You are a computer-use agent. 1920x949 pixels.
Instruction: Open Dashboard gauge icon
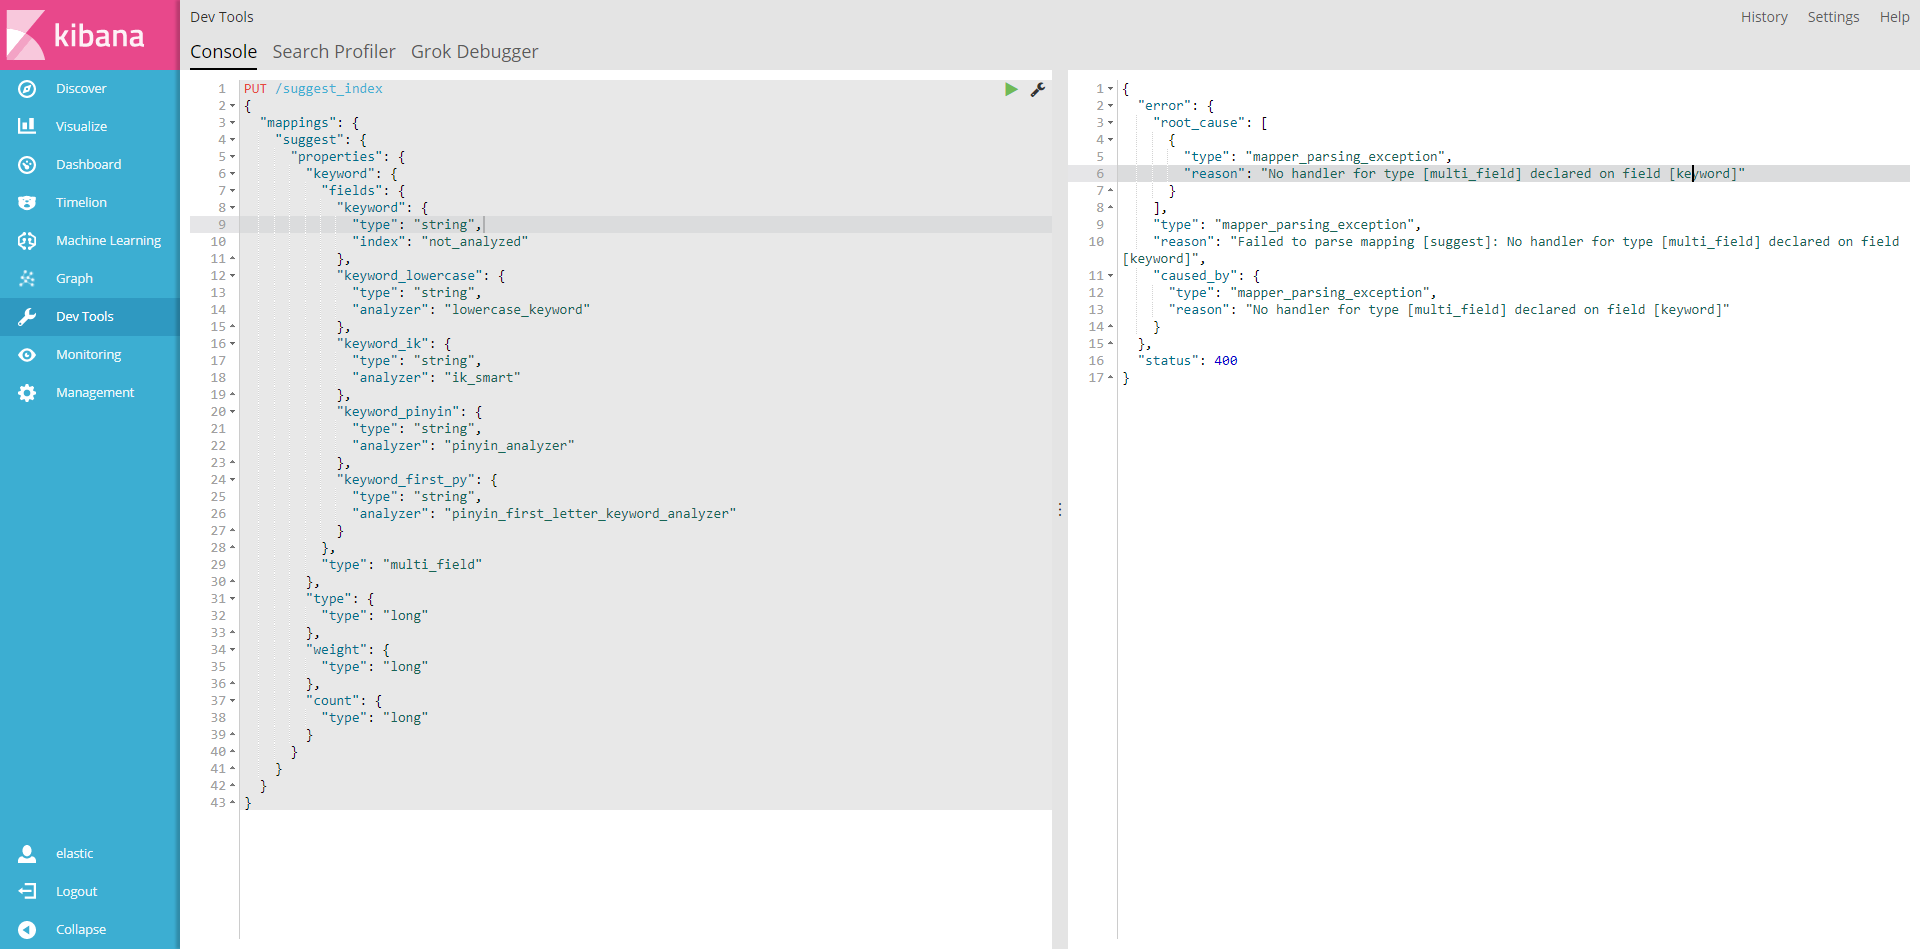[27, 165]
